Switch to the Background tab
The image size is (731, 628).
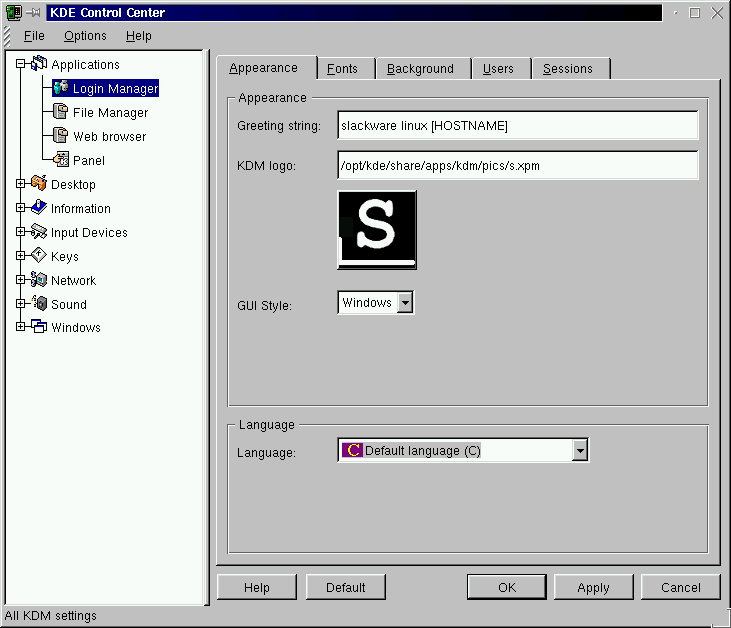coord(424,69)
